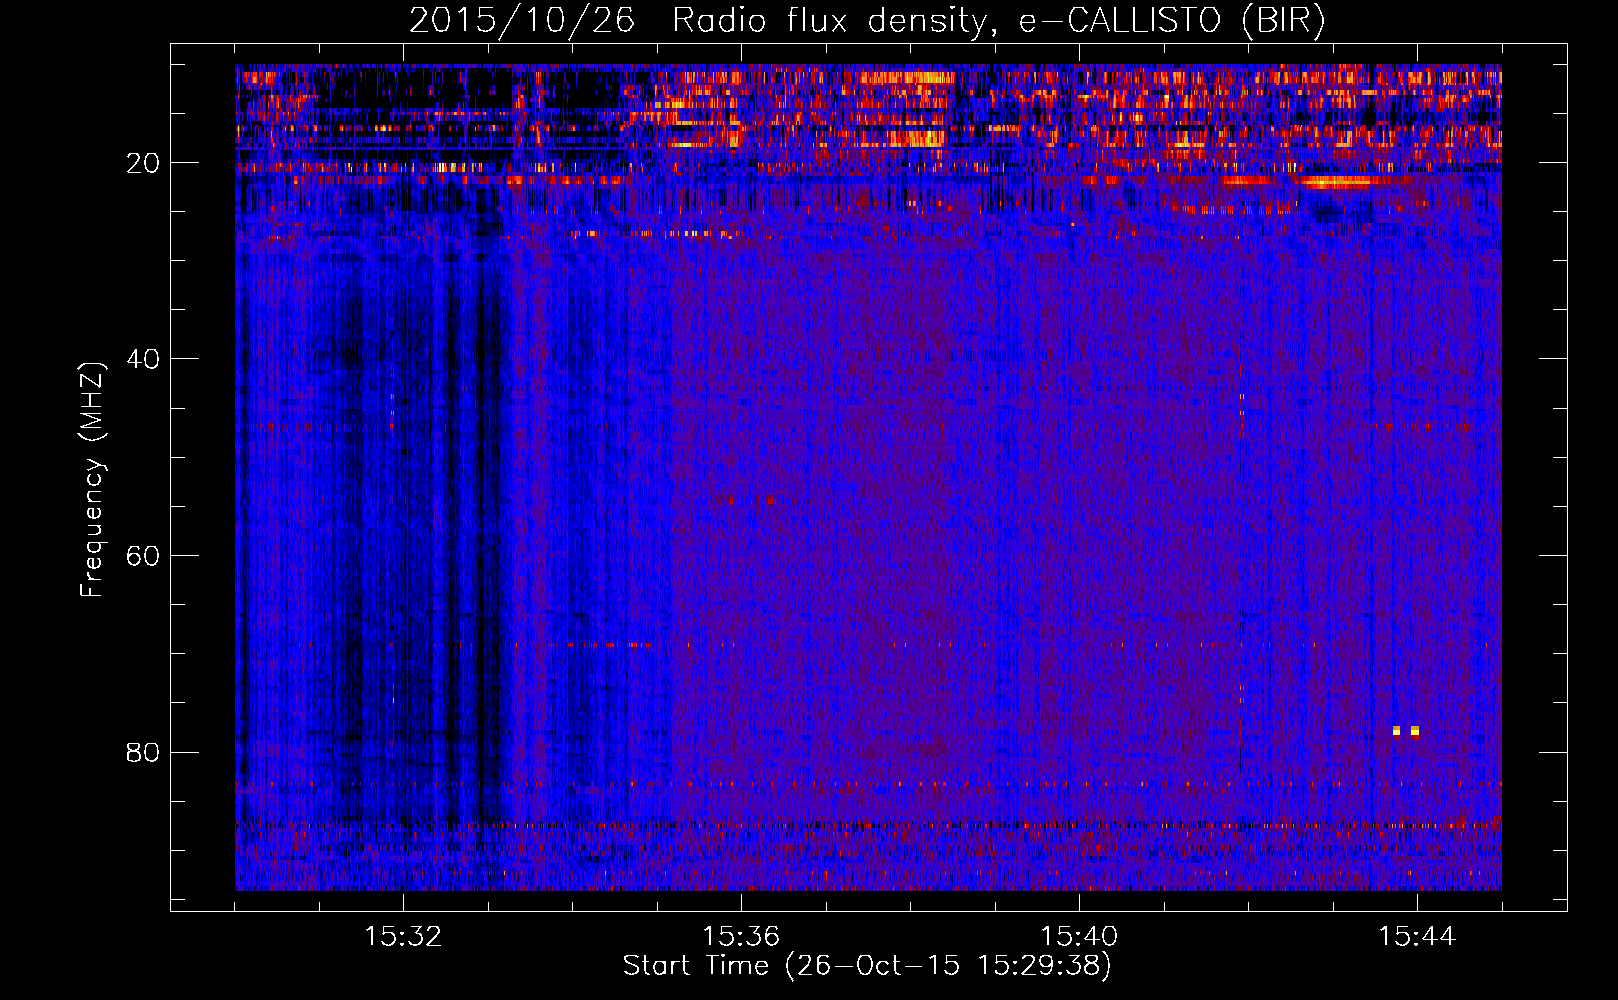Screen dimensions: 1618x1000
Task: Click the 15:36 time tick label
Action: point(741,937)
